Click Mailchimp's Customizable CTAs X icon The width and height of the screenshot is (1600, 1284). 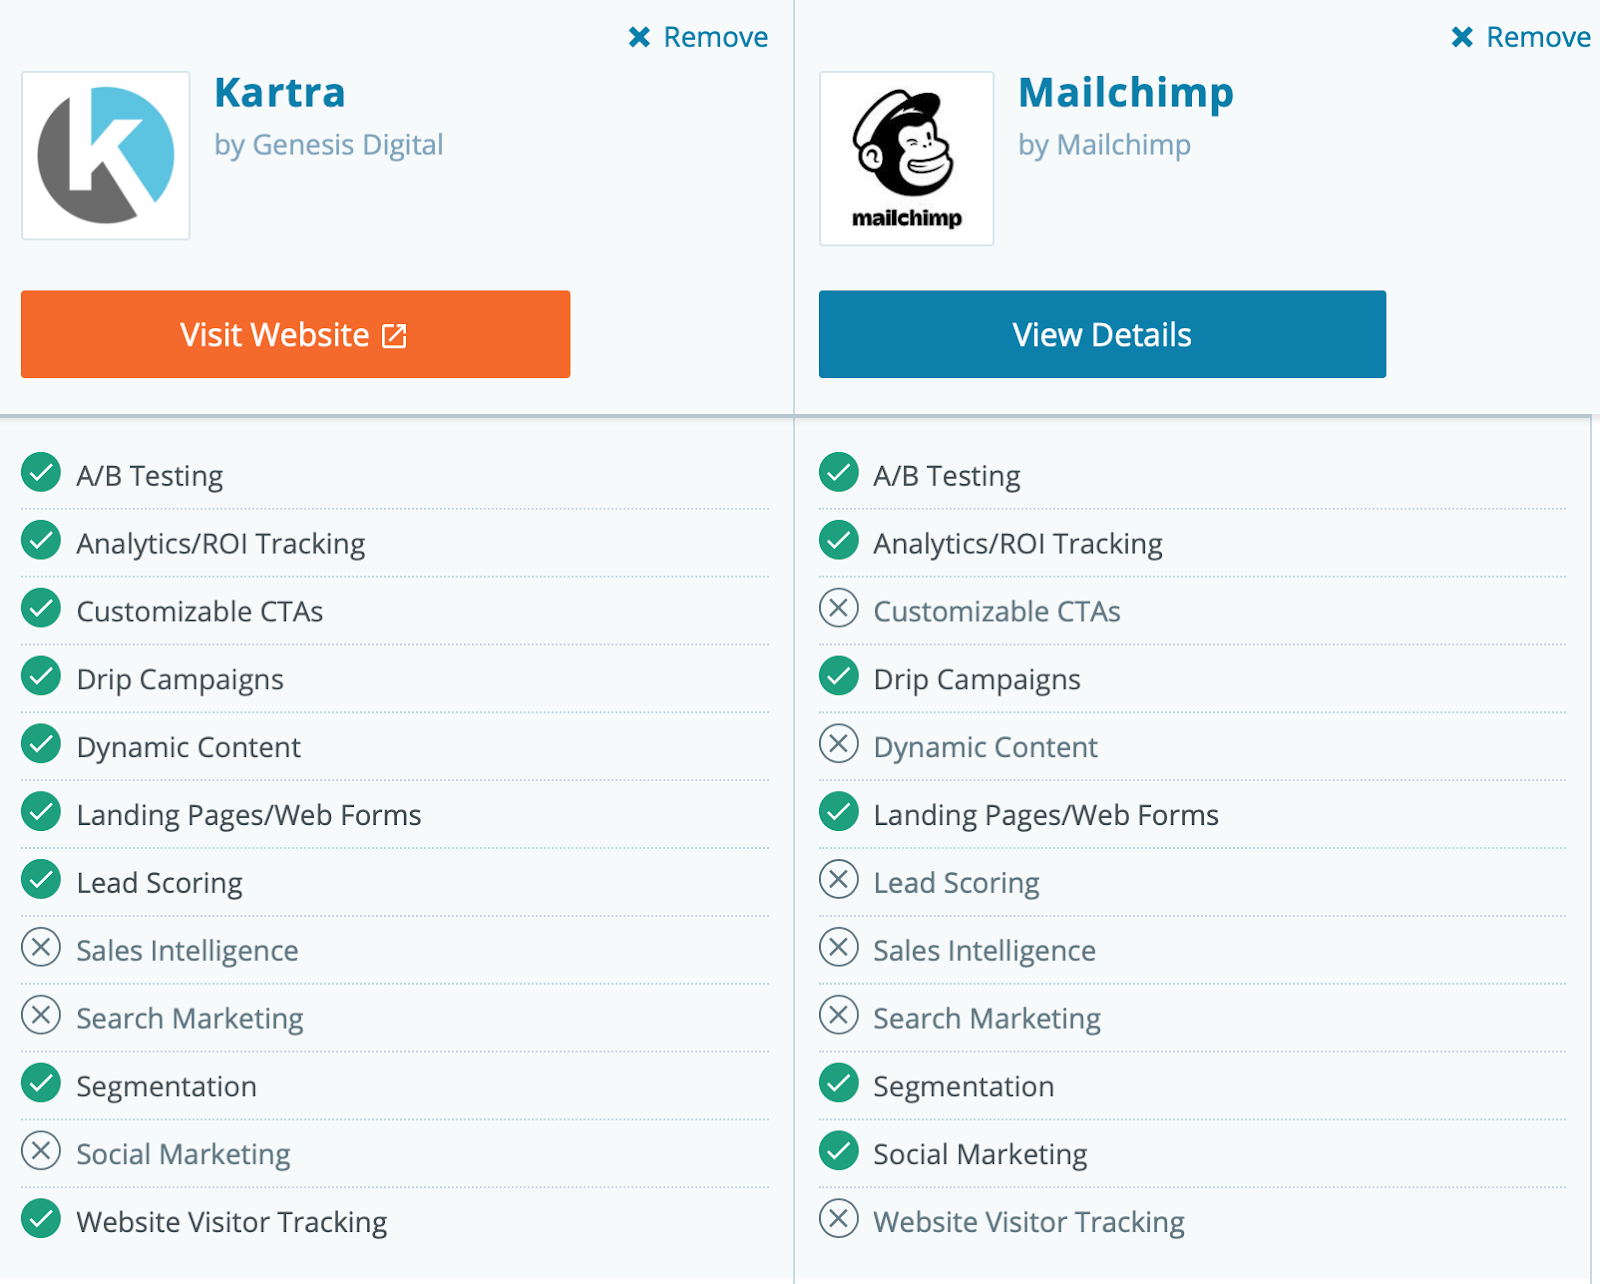pyautogui.click(x=838, y=608)
